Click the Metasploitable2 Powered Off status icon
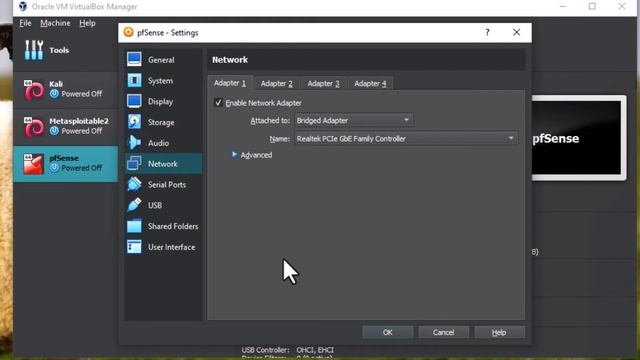 click(54, 131)
